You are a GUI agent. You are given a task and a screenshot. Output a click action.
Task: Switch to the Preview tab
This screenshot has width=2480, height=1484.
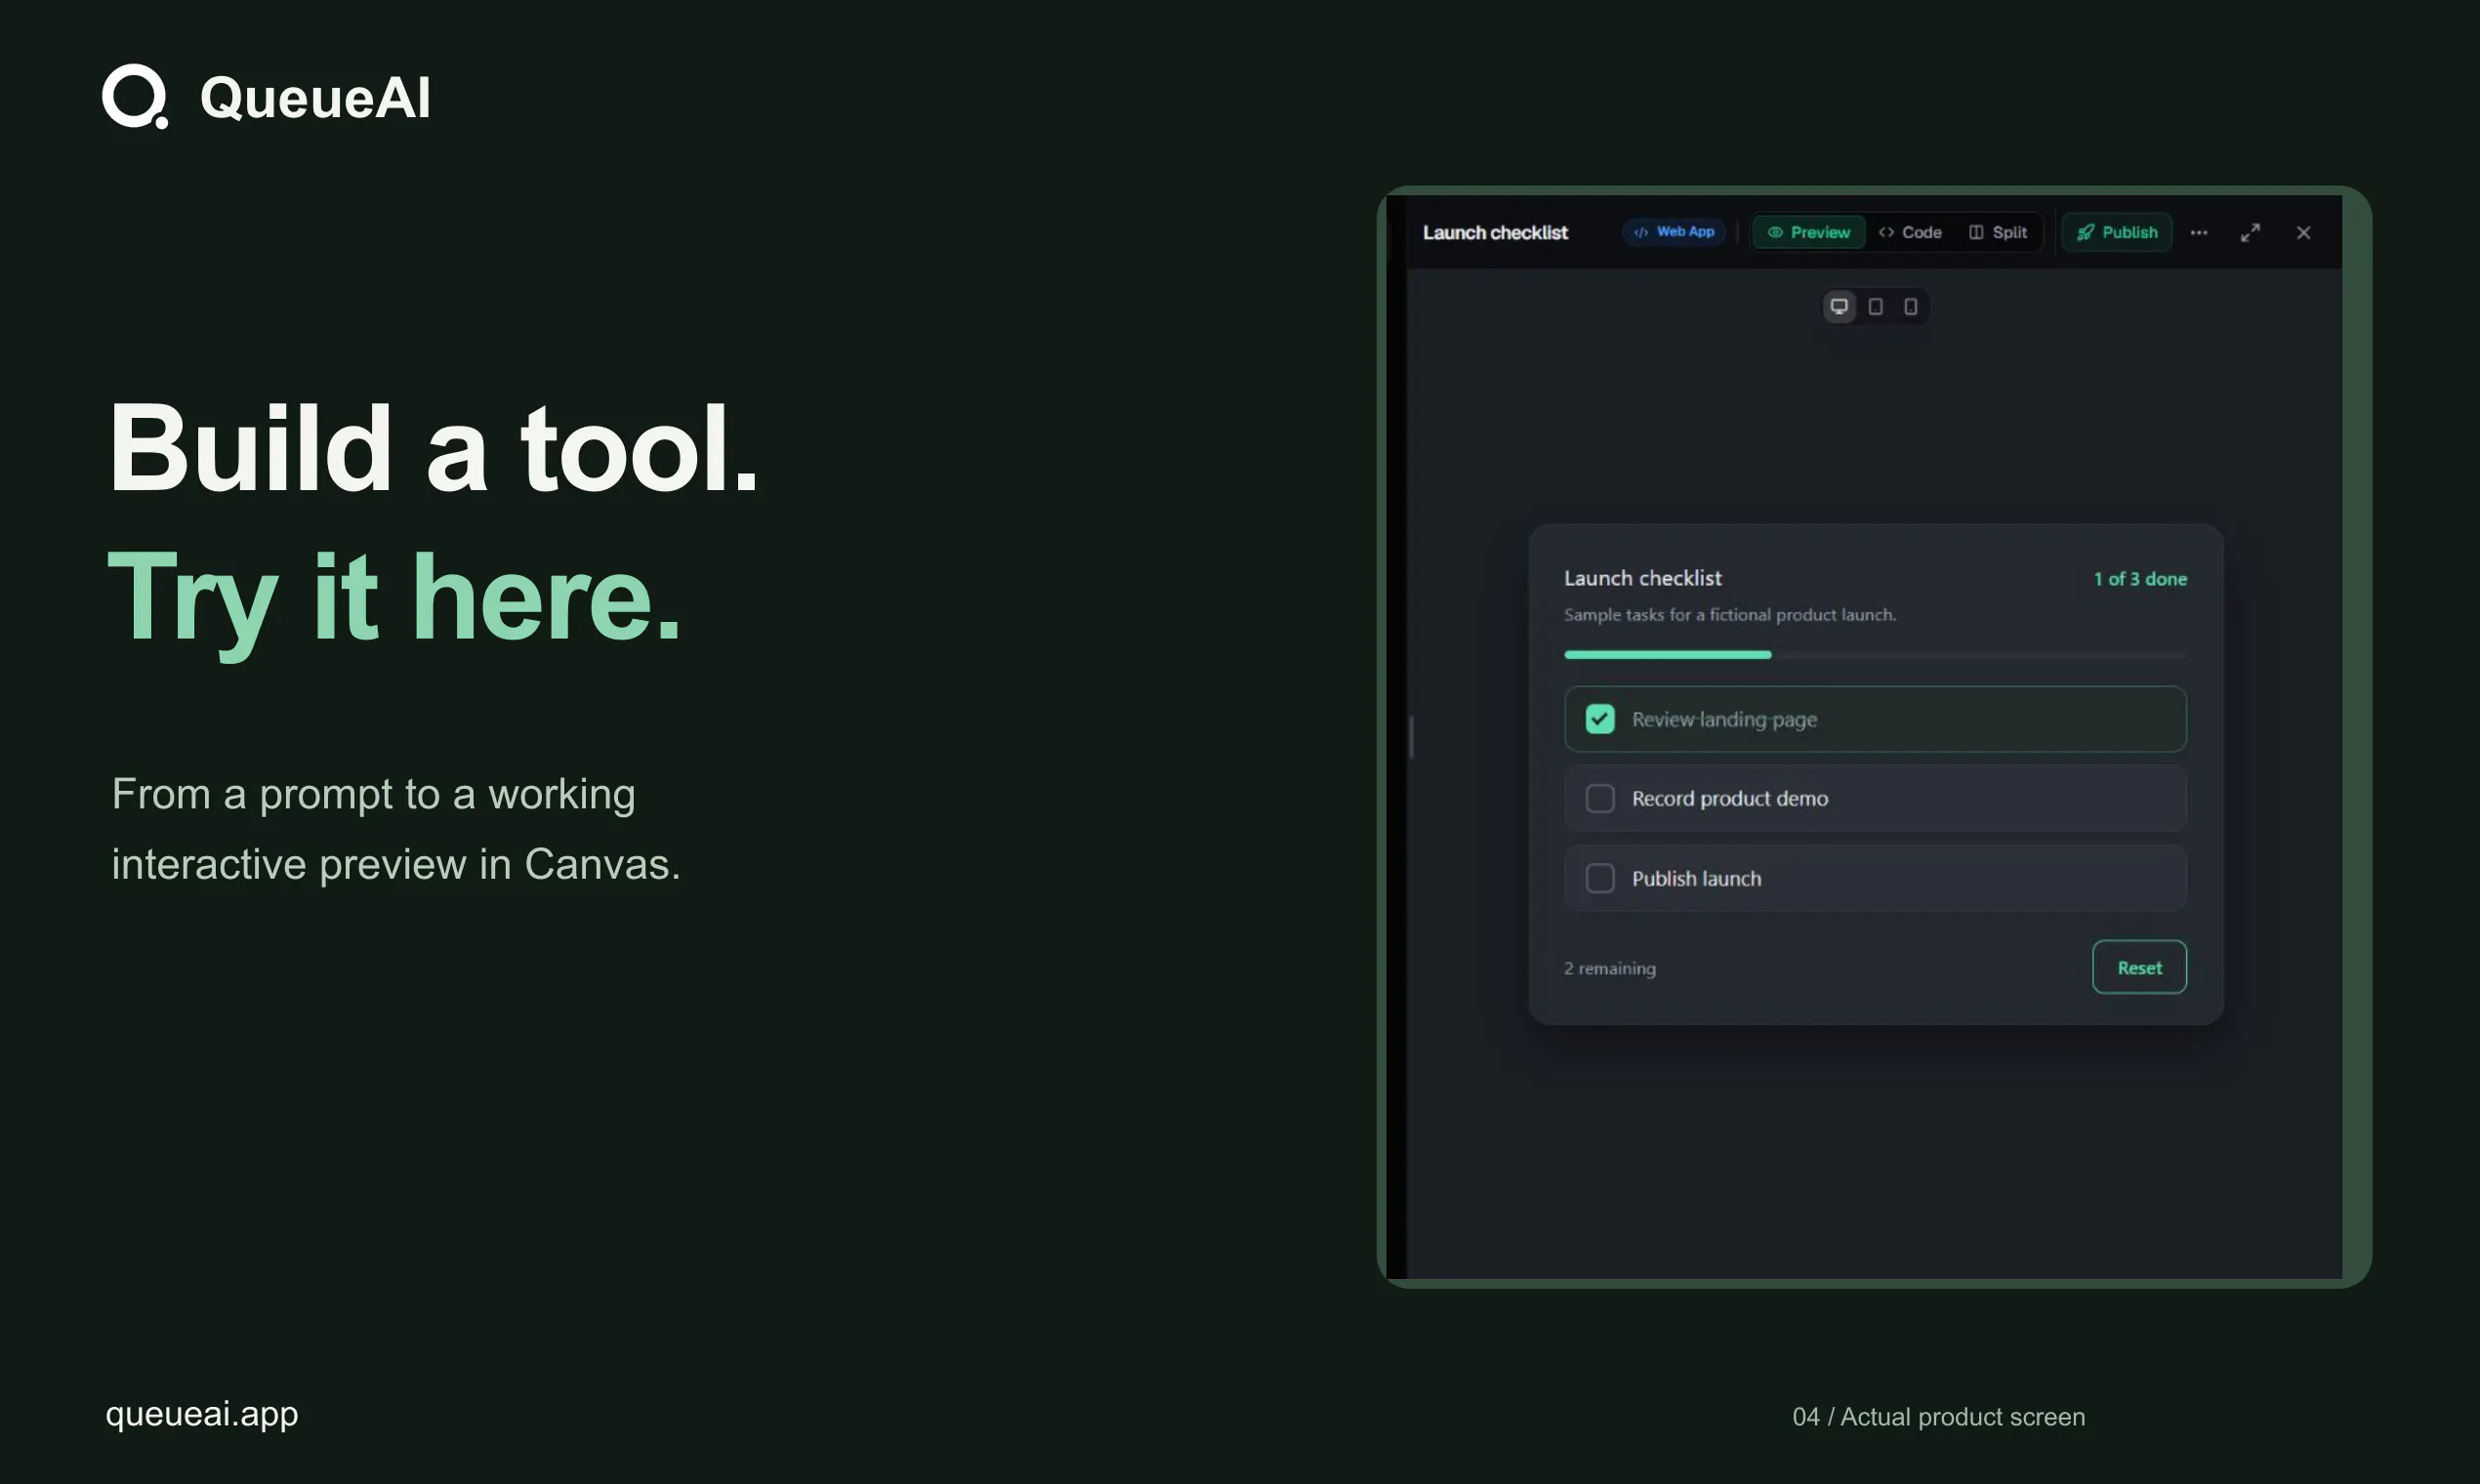click(x=1808, y=232)
